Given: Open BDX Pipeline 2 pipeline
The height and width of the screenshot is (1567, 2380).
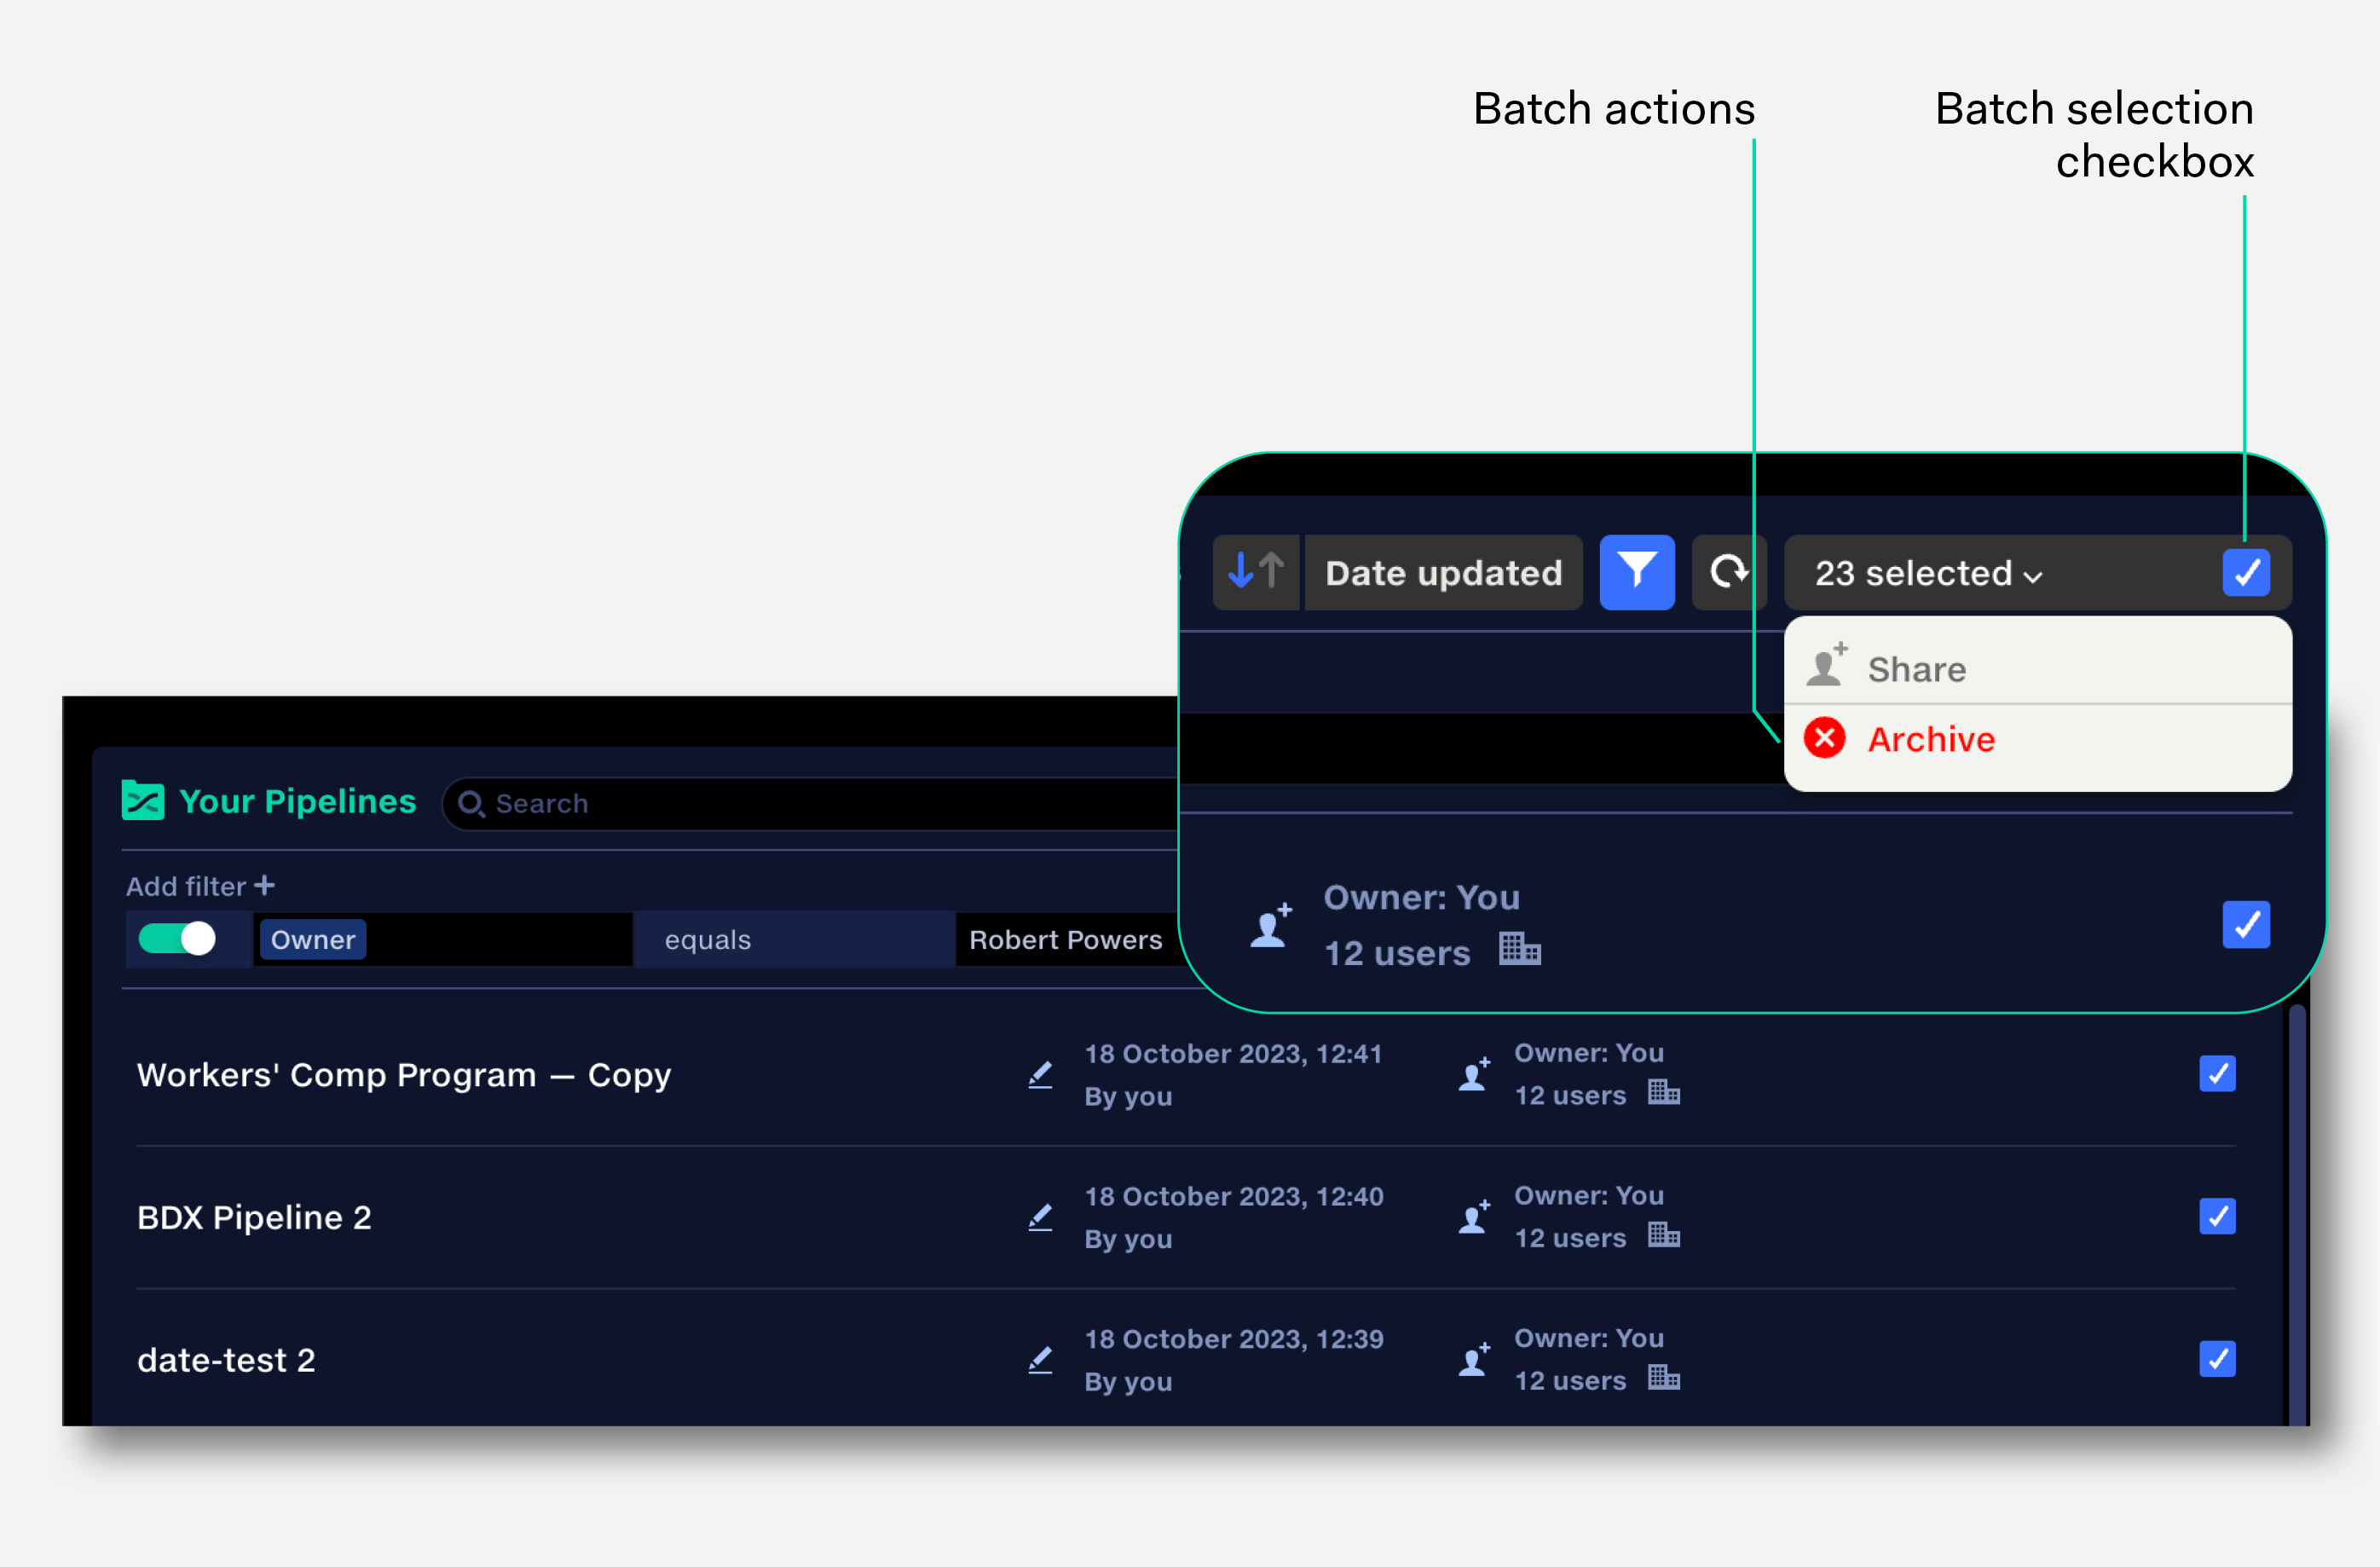Looking at the screenshot, I should [x=254, y=1217].
